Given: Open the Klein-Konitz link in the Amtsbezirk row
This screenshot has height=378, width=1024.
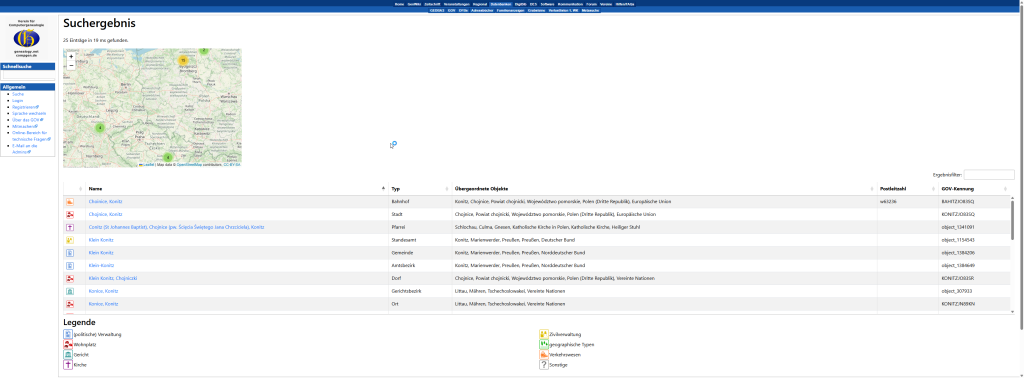Looking at the screenshot, I should click(101, 266).
